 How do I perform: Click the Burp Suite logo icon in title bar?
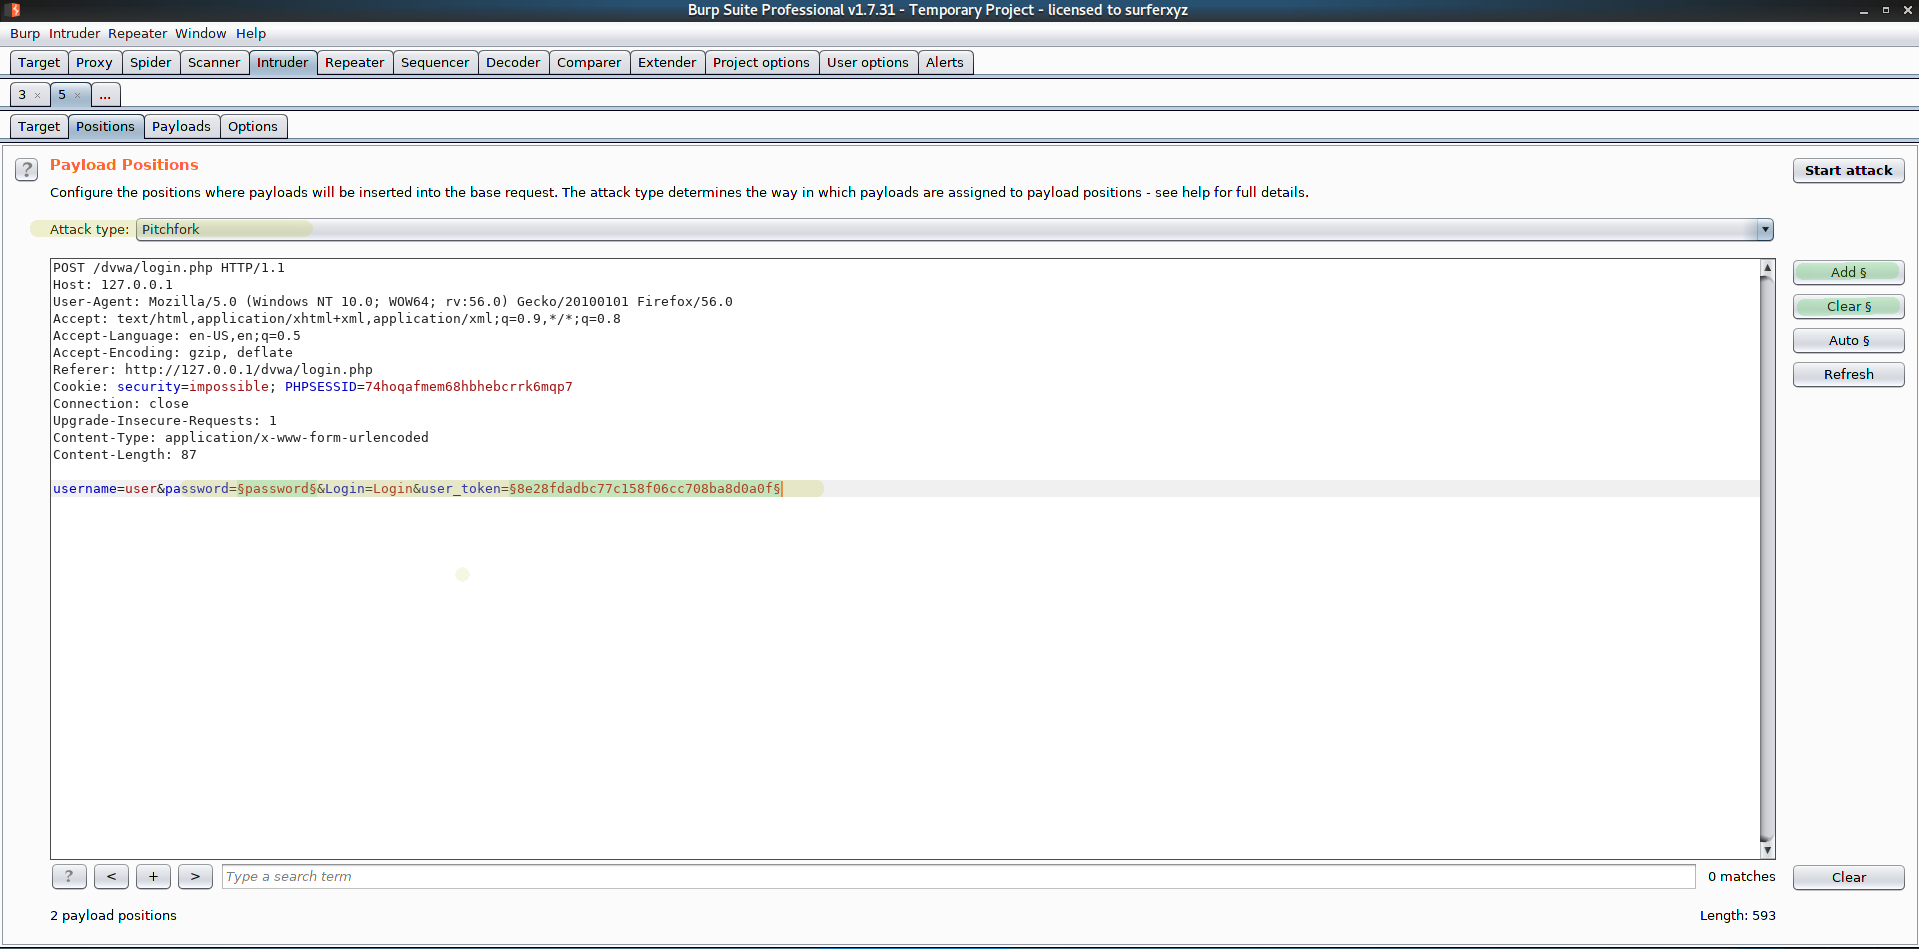(14, 10)
